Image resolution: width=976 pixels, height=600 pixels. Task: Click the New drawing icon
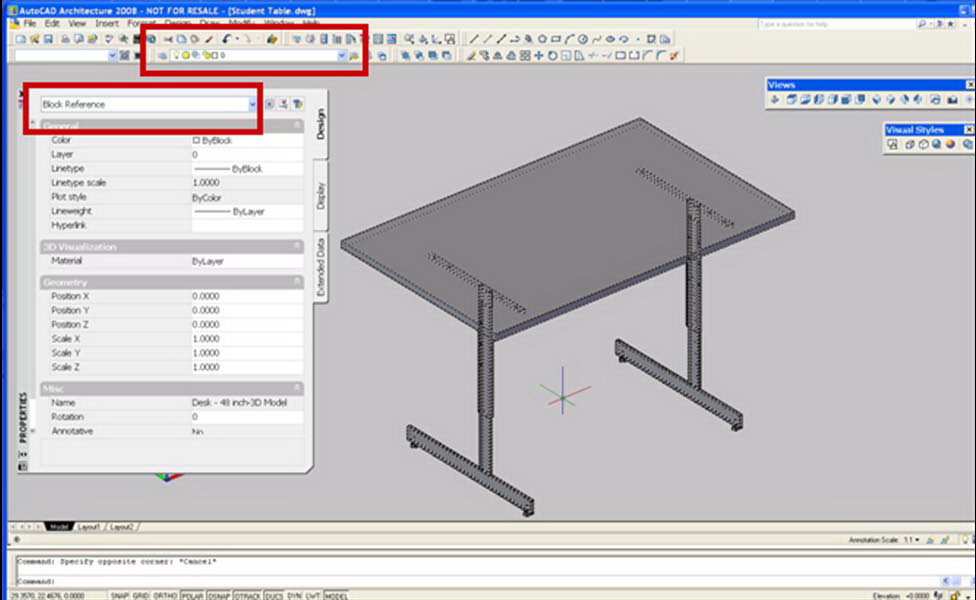tap(21, 39)
